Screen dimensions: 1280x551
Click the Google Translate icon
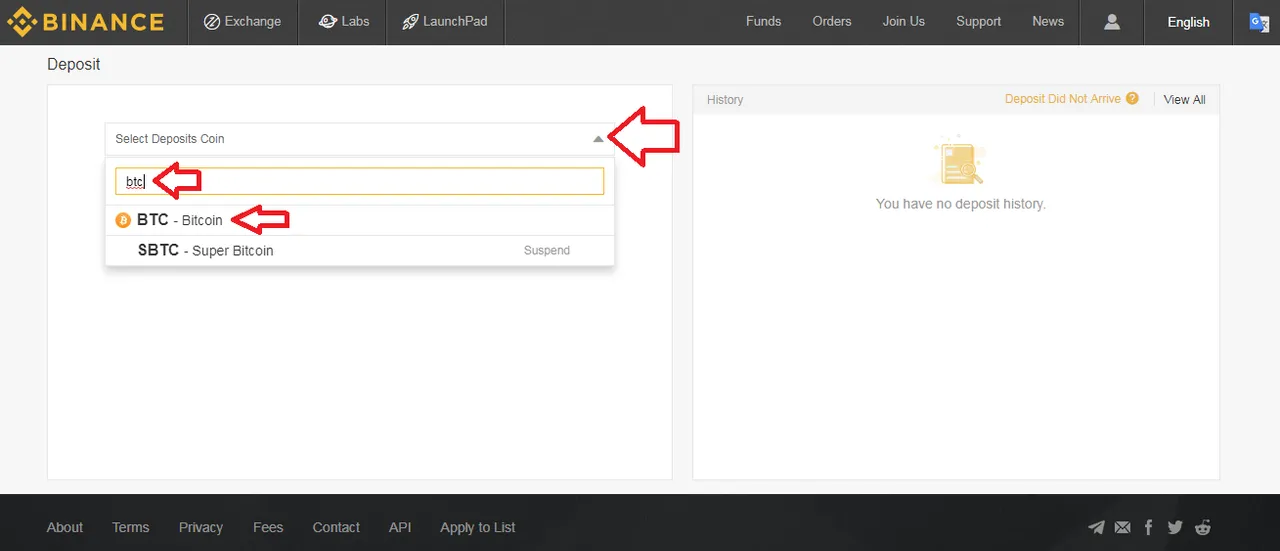tap(1259, 22)
